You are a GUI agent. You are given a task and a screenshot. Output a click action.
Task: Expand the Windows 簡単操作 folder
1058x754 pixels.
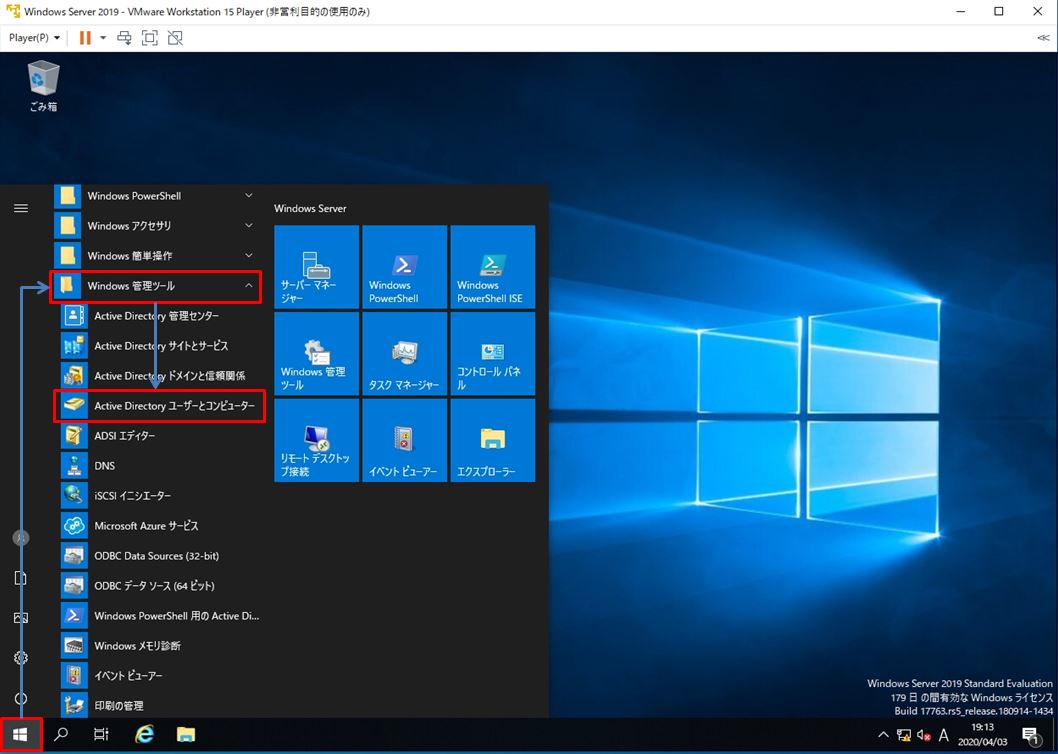(157, 256)
